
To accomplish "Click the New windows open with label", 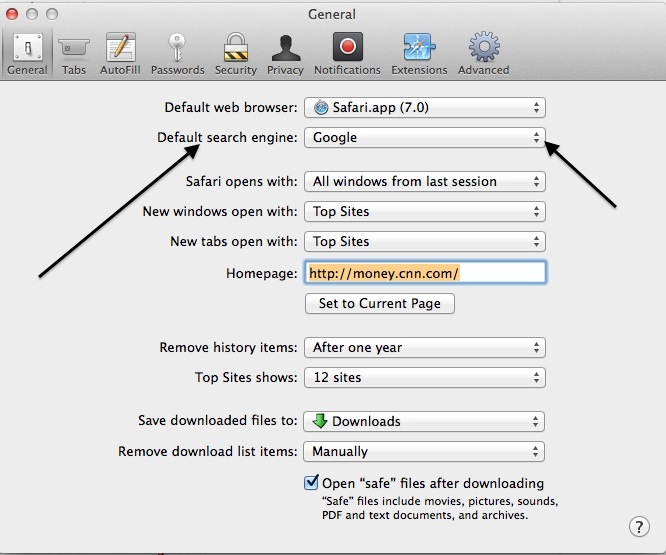I will tap(220, 211).
